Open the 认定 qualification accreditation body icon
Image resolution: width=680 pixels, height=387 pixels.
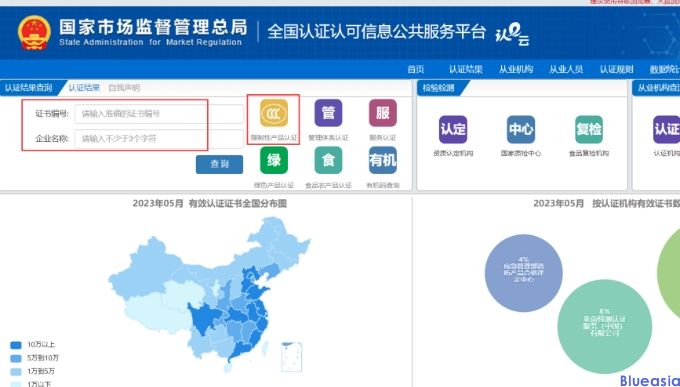(453, 129)
